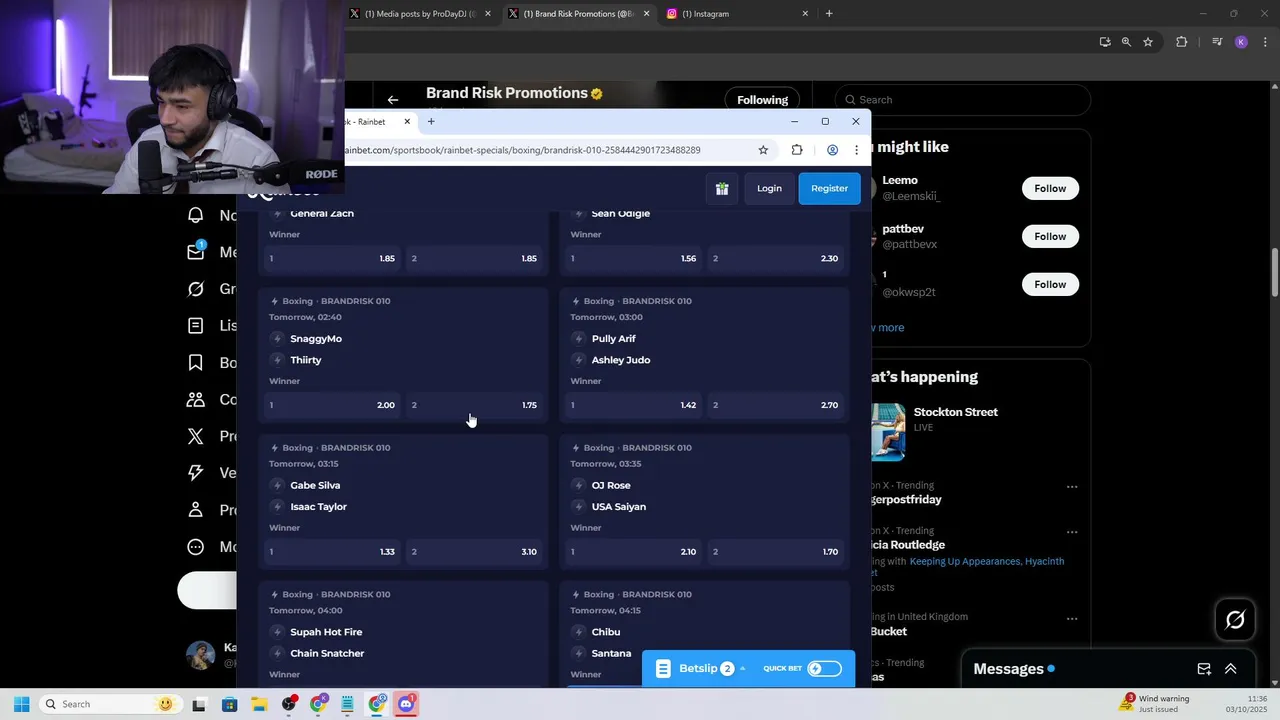
Task: Open Discord from the taskbar
Action: [406, 704]
